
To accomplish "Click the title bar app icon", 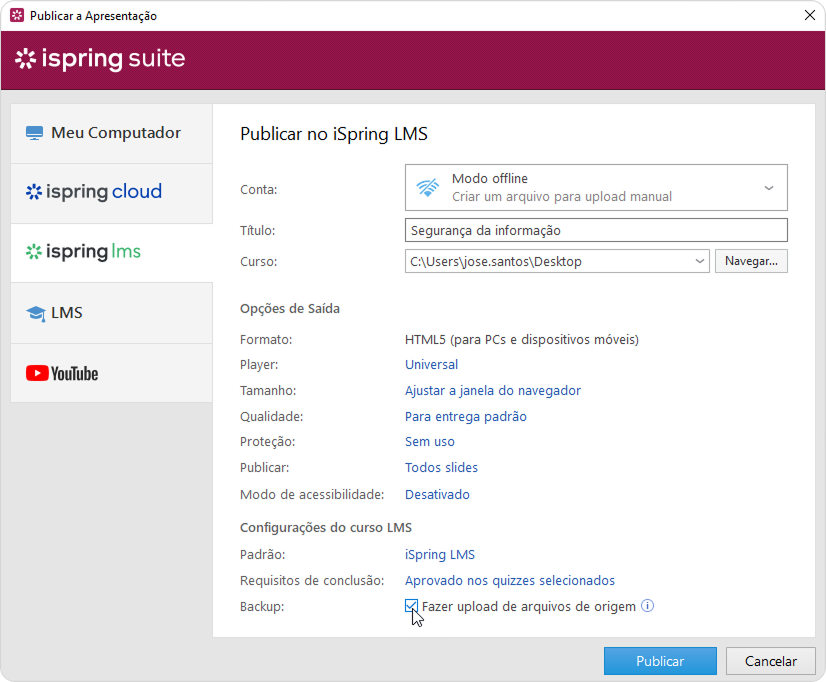I will [16, 15].
